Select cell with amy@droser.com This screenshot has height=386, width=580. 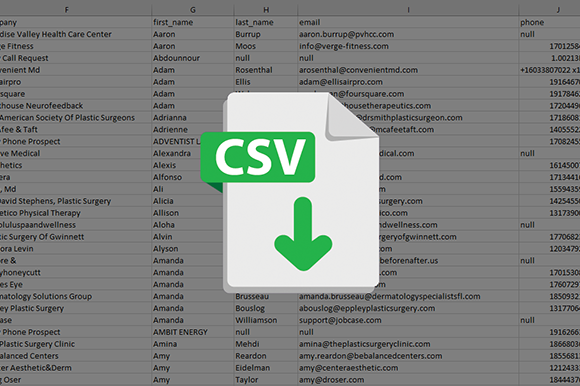(408, 380)
